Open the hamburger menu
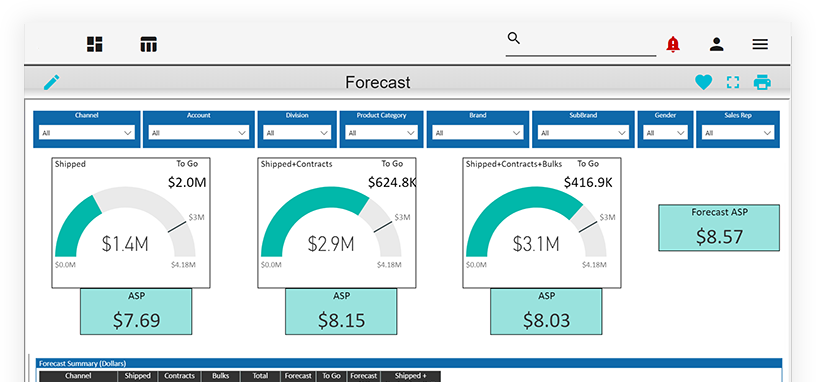 point(760,44)
